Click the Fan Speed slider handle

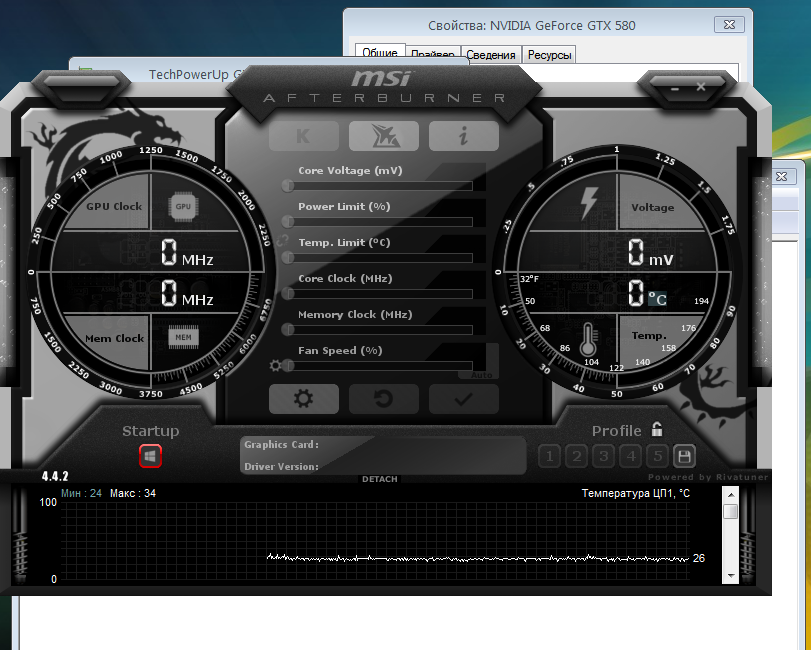point(288,366)
